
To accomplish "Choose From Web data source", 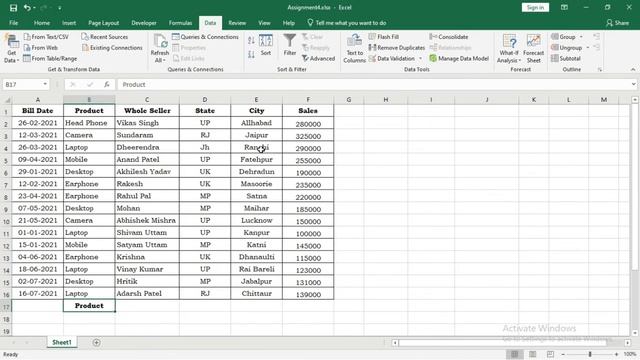I will coord(41,48).
